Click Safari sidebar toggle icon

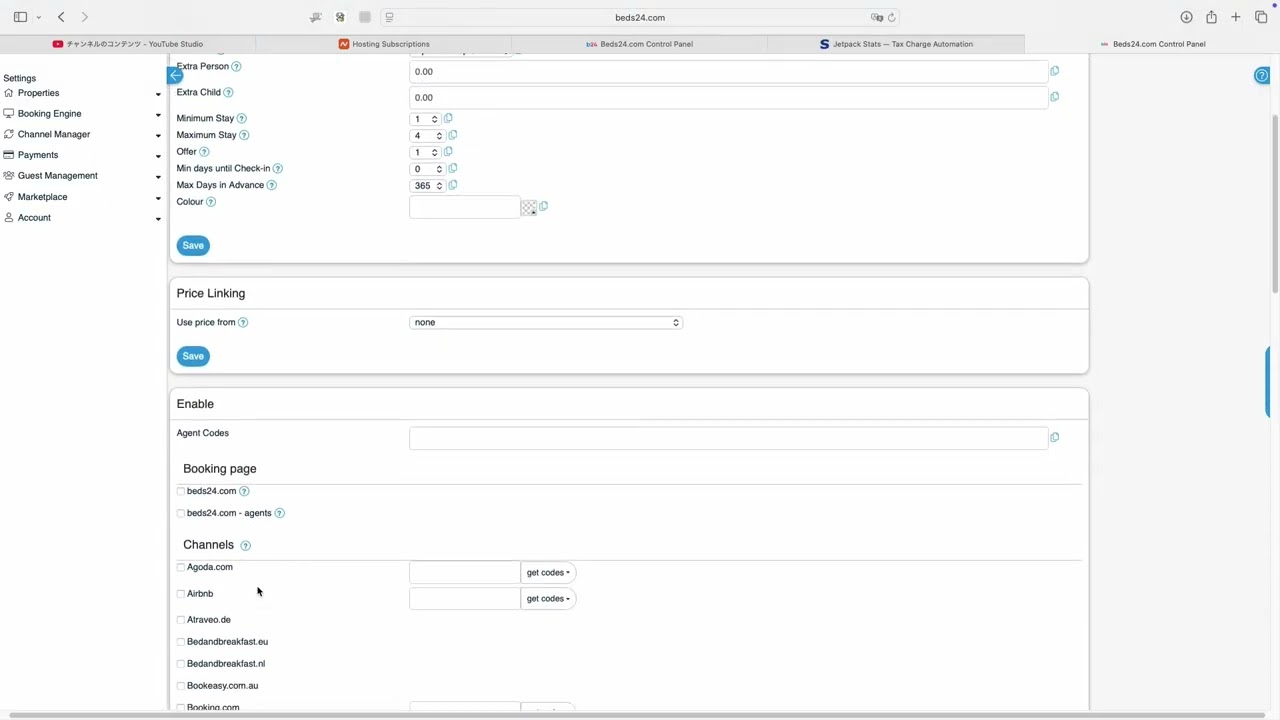click(x=20, y=17)
